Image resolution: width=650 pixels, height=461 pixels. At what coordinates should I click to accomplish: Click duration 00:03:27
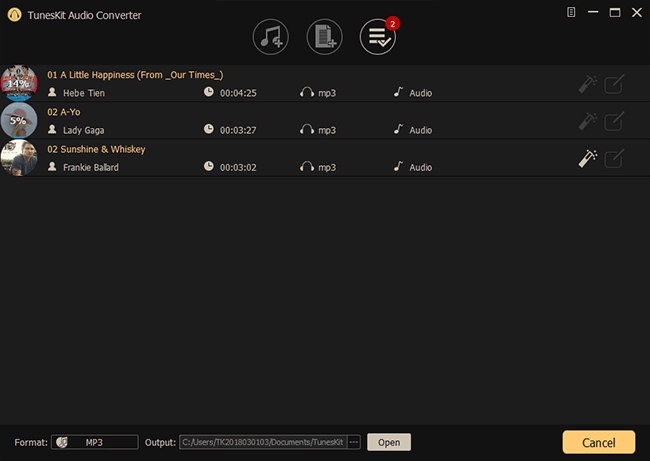tap(238, 130)
